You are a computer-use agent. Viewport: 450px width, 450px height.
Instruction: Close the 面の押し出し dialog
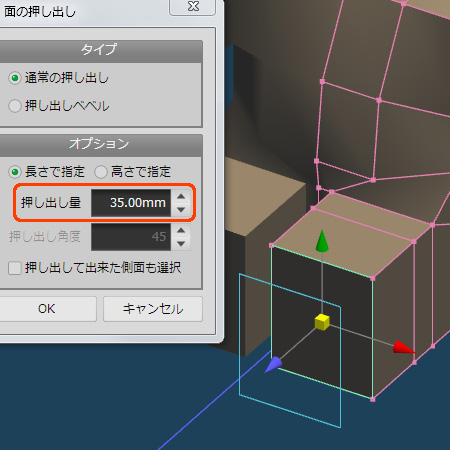pos(193,7)
